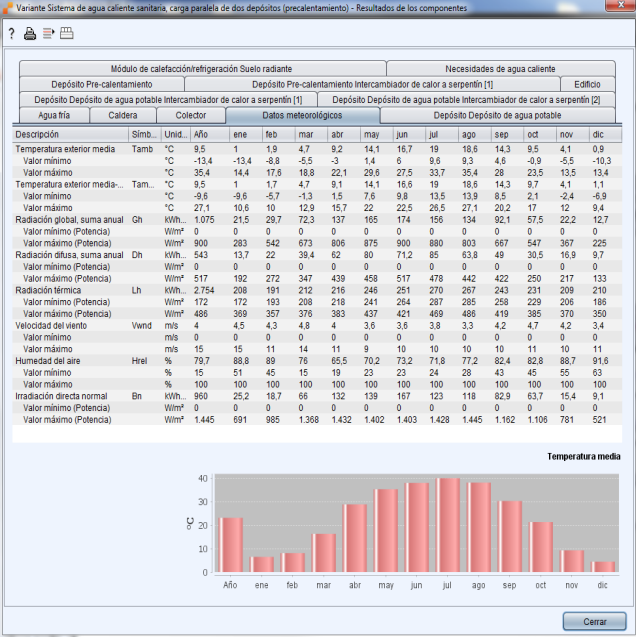Click the application icon in title bar

[x=8, y=8]
